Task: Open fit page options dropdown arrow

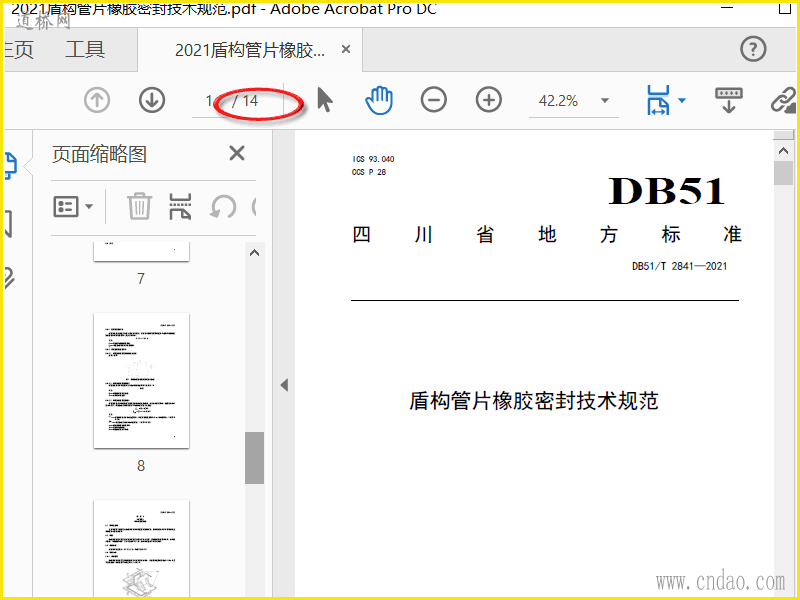Action: 682,101
